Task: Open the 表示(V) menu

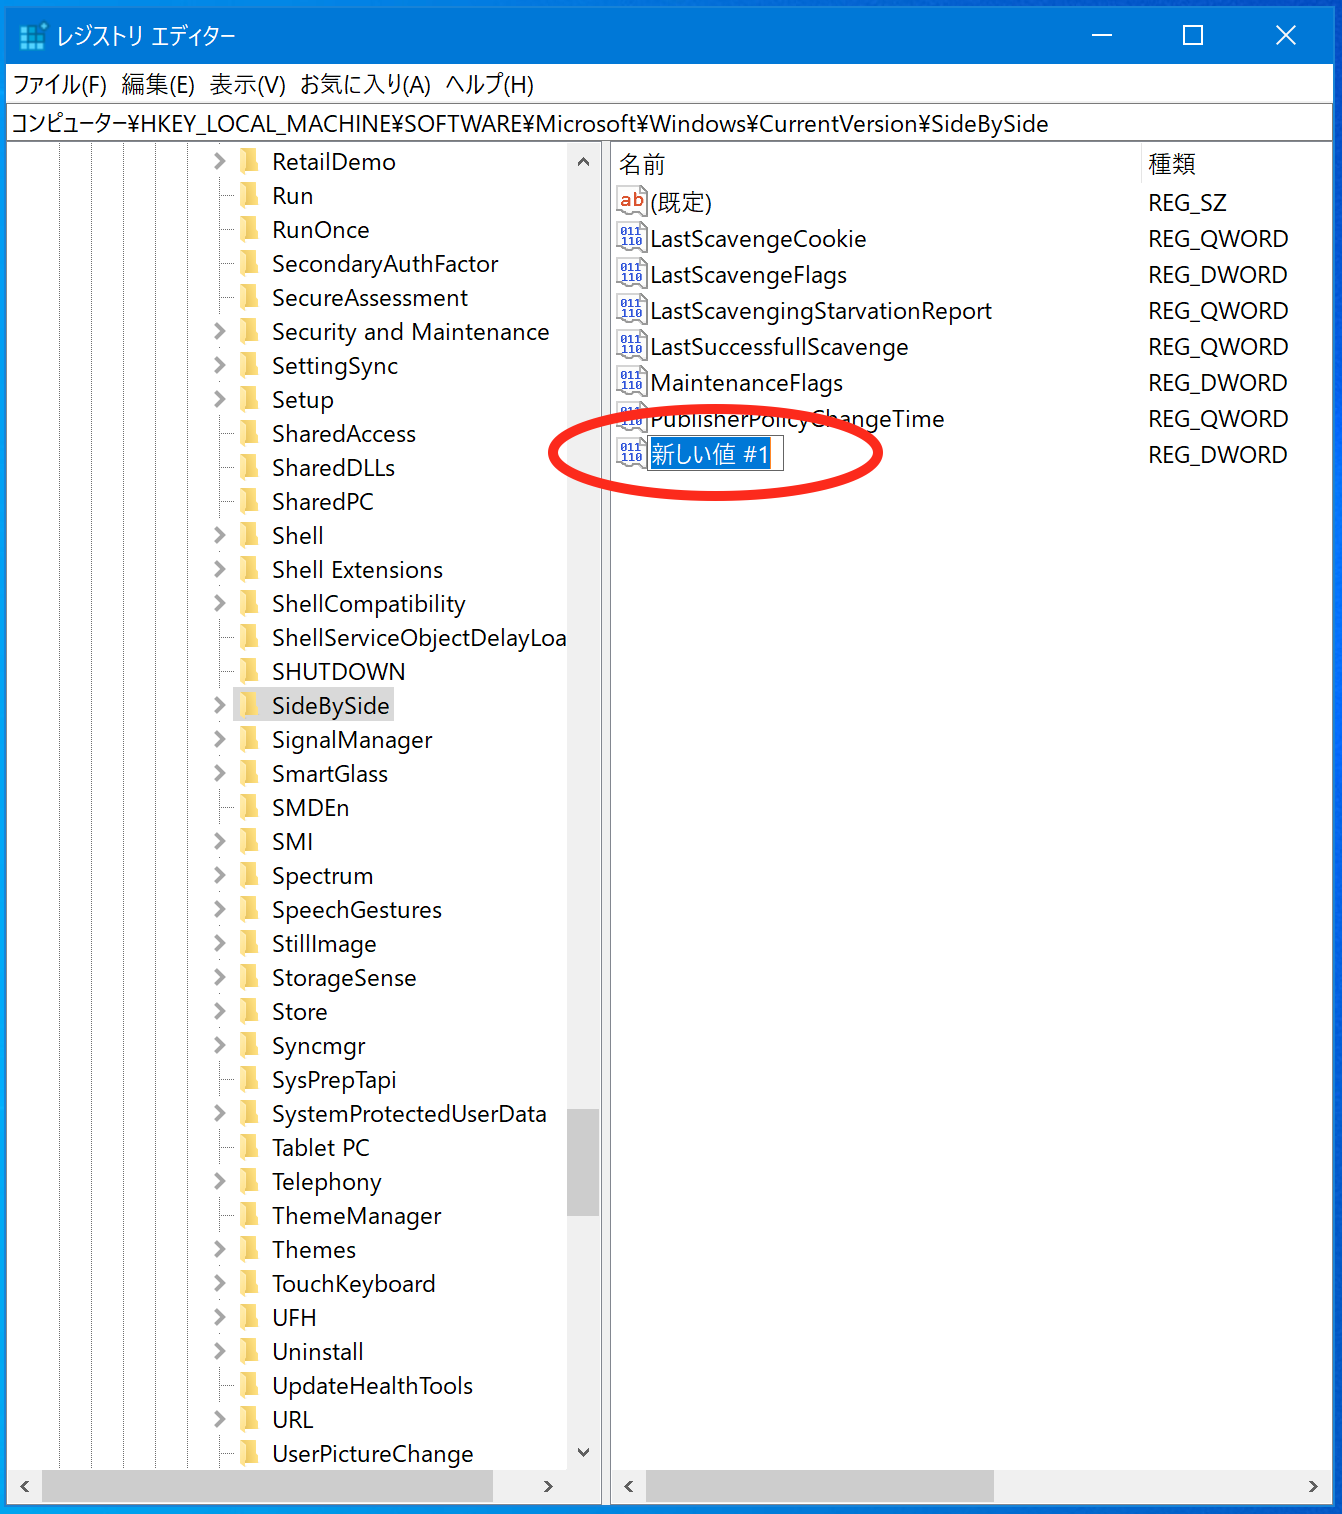Action: (x=247, y=85)
